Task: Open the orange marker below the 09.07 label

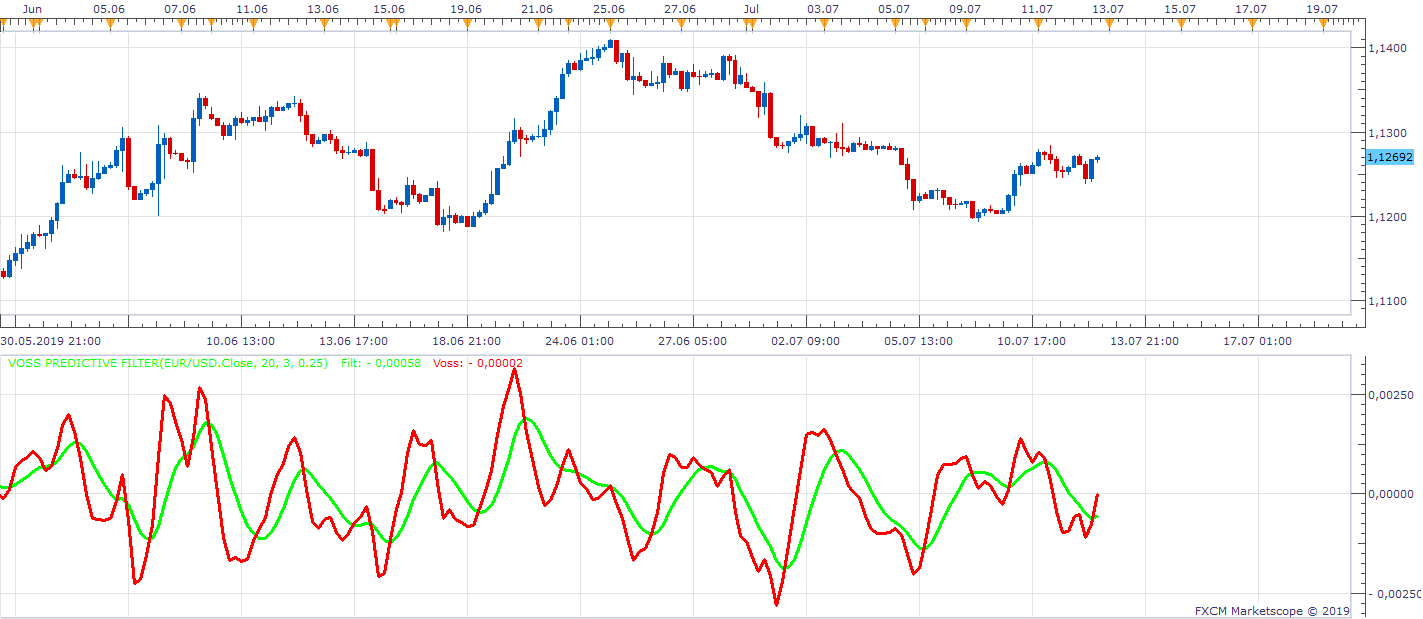Action: [x=966, y=23]
